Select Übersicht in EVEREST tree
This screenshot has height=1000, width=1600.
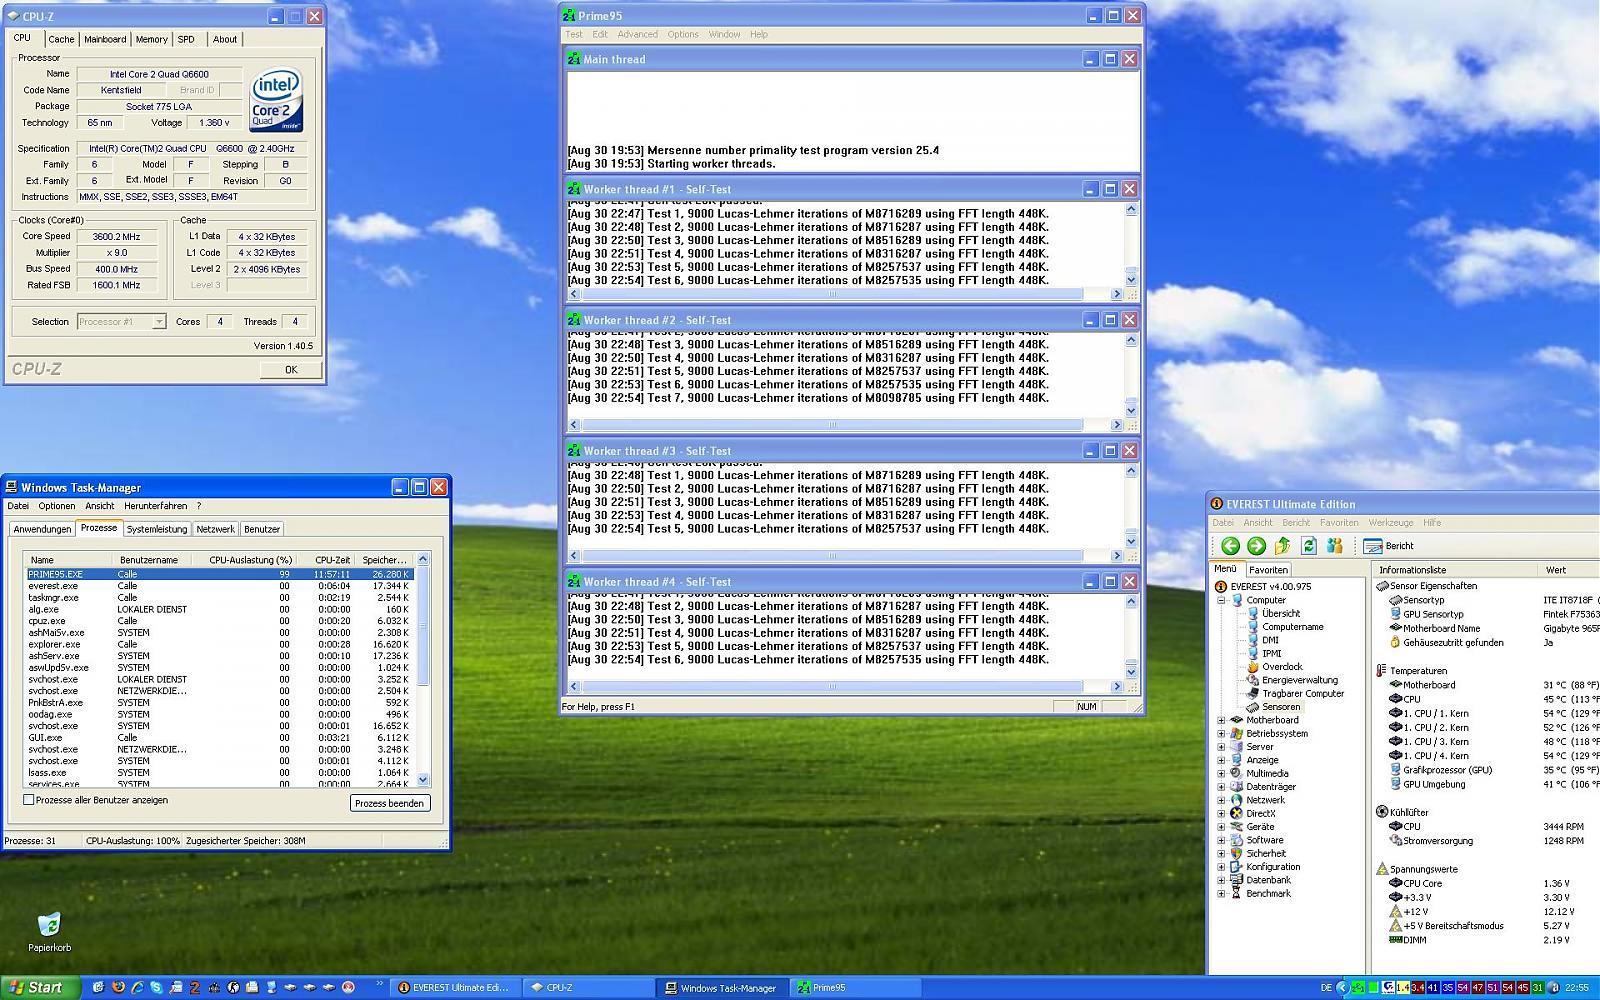coord(1273,613)
